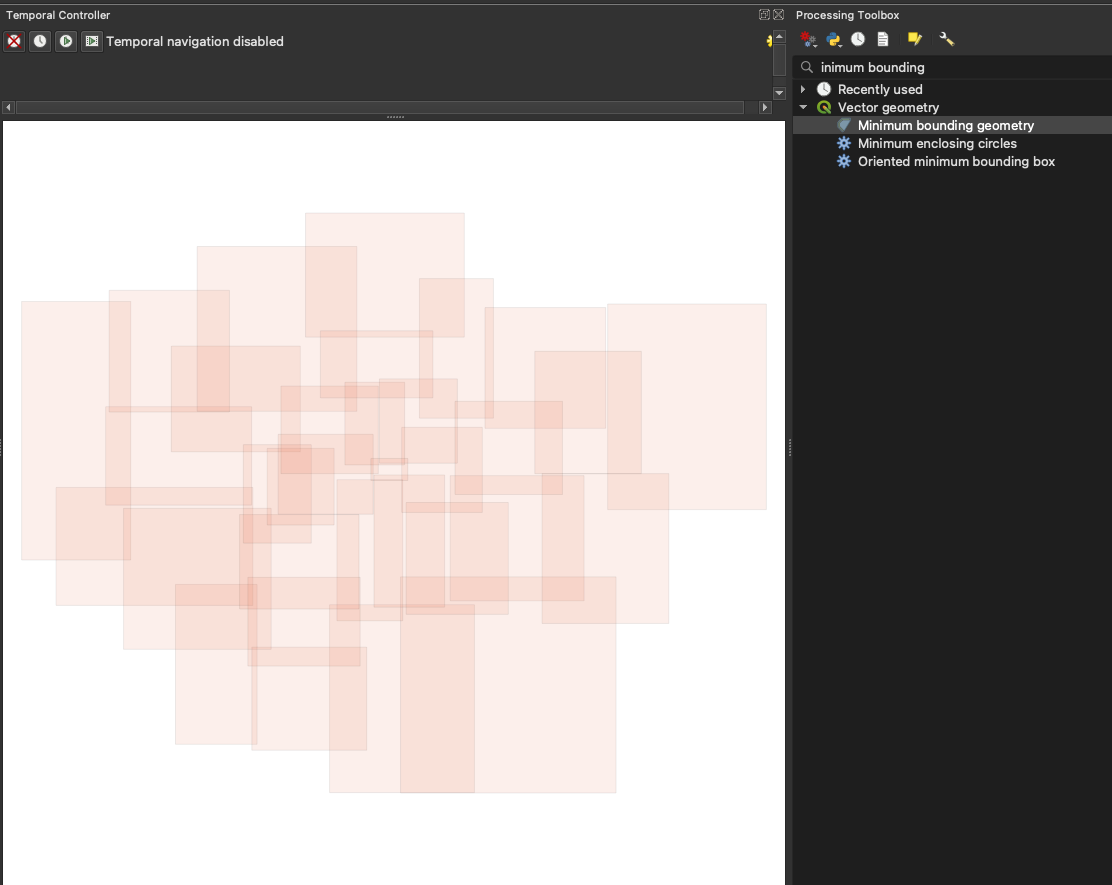The image size is (1112, 885).
Task: Open Processing options wrench icon
Action: pos(947,39)
